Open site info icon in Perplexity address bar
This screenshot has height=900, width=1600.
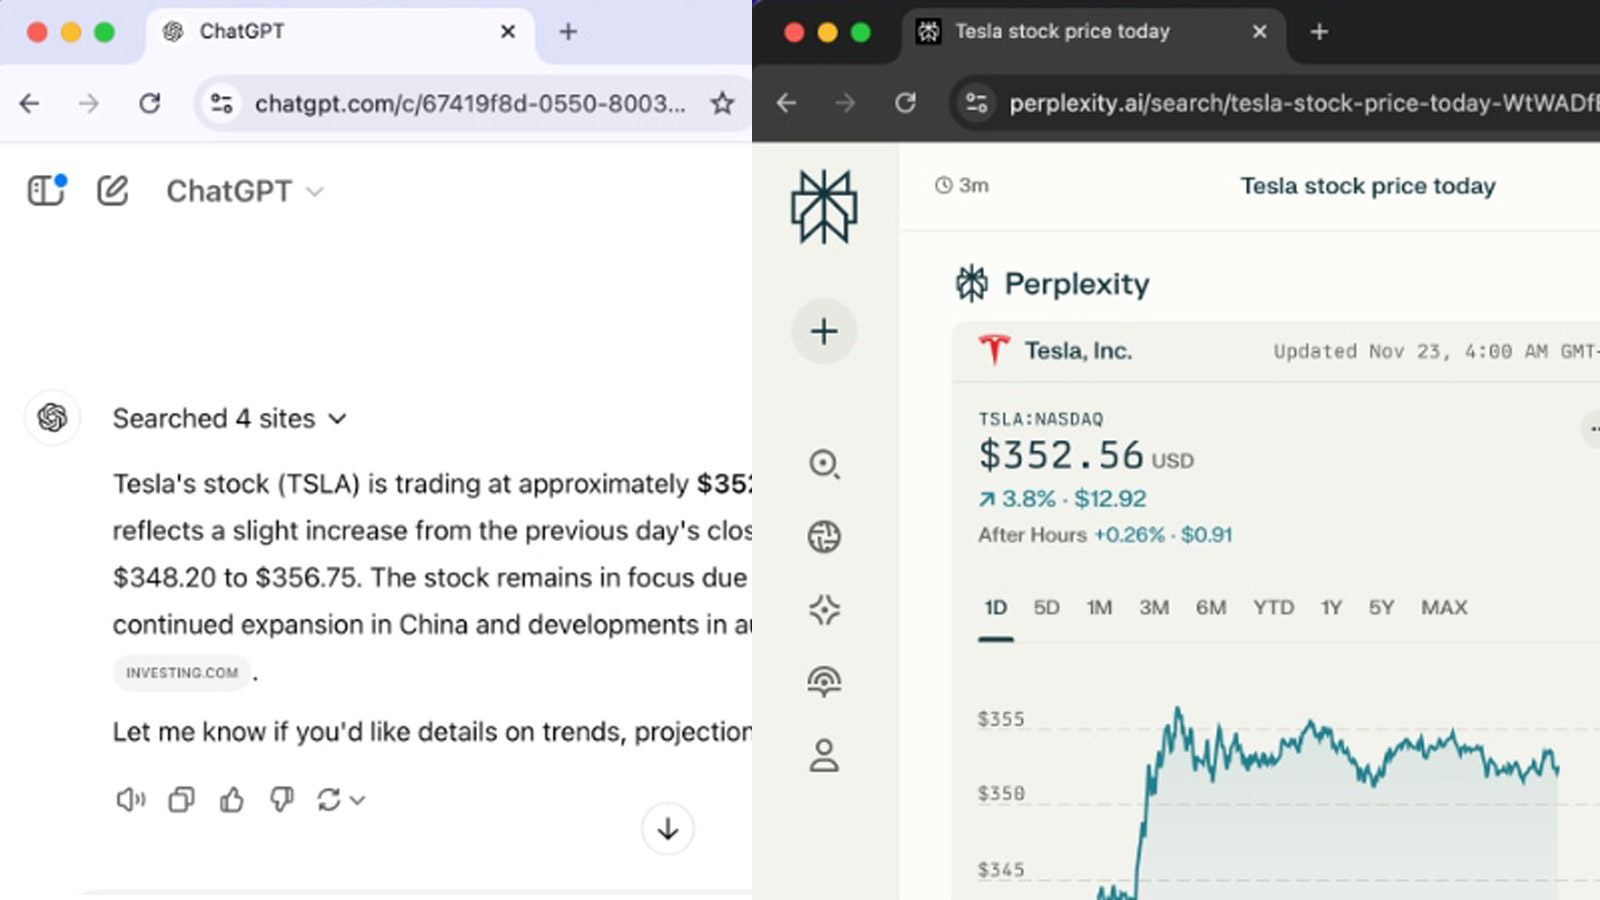[x=976, y=103]
